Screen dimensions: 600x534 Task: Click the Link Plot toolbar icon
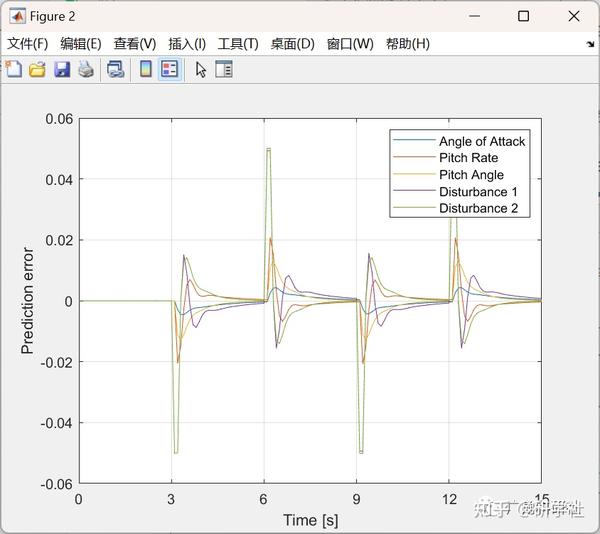pyautogui.click(x=116, y=70)
